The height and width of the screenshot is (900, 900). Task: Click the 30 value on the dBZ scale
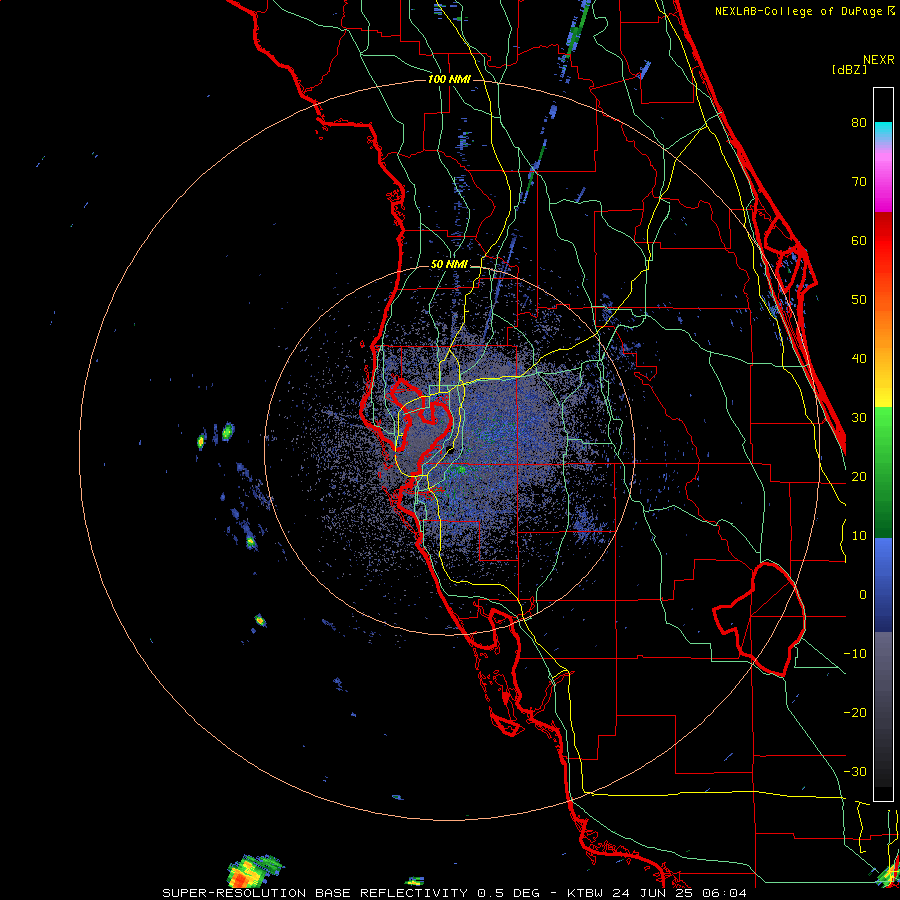point(859,418)
